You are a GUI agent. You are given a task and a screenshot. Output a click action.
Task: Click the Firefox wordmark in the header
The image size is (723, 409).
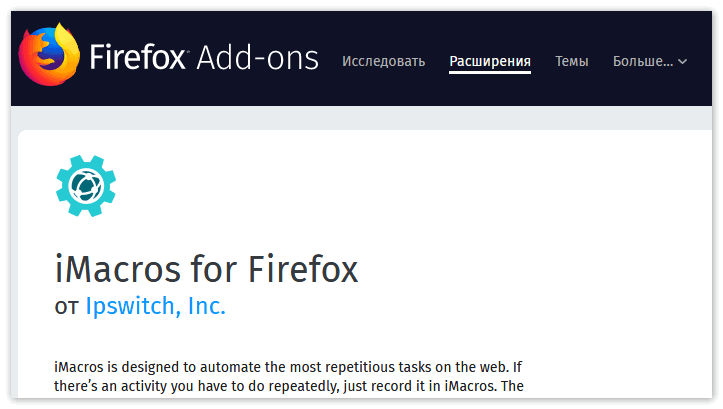[138, 57]
